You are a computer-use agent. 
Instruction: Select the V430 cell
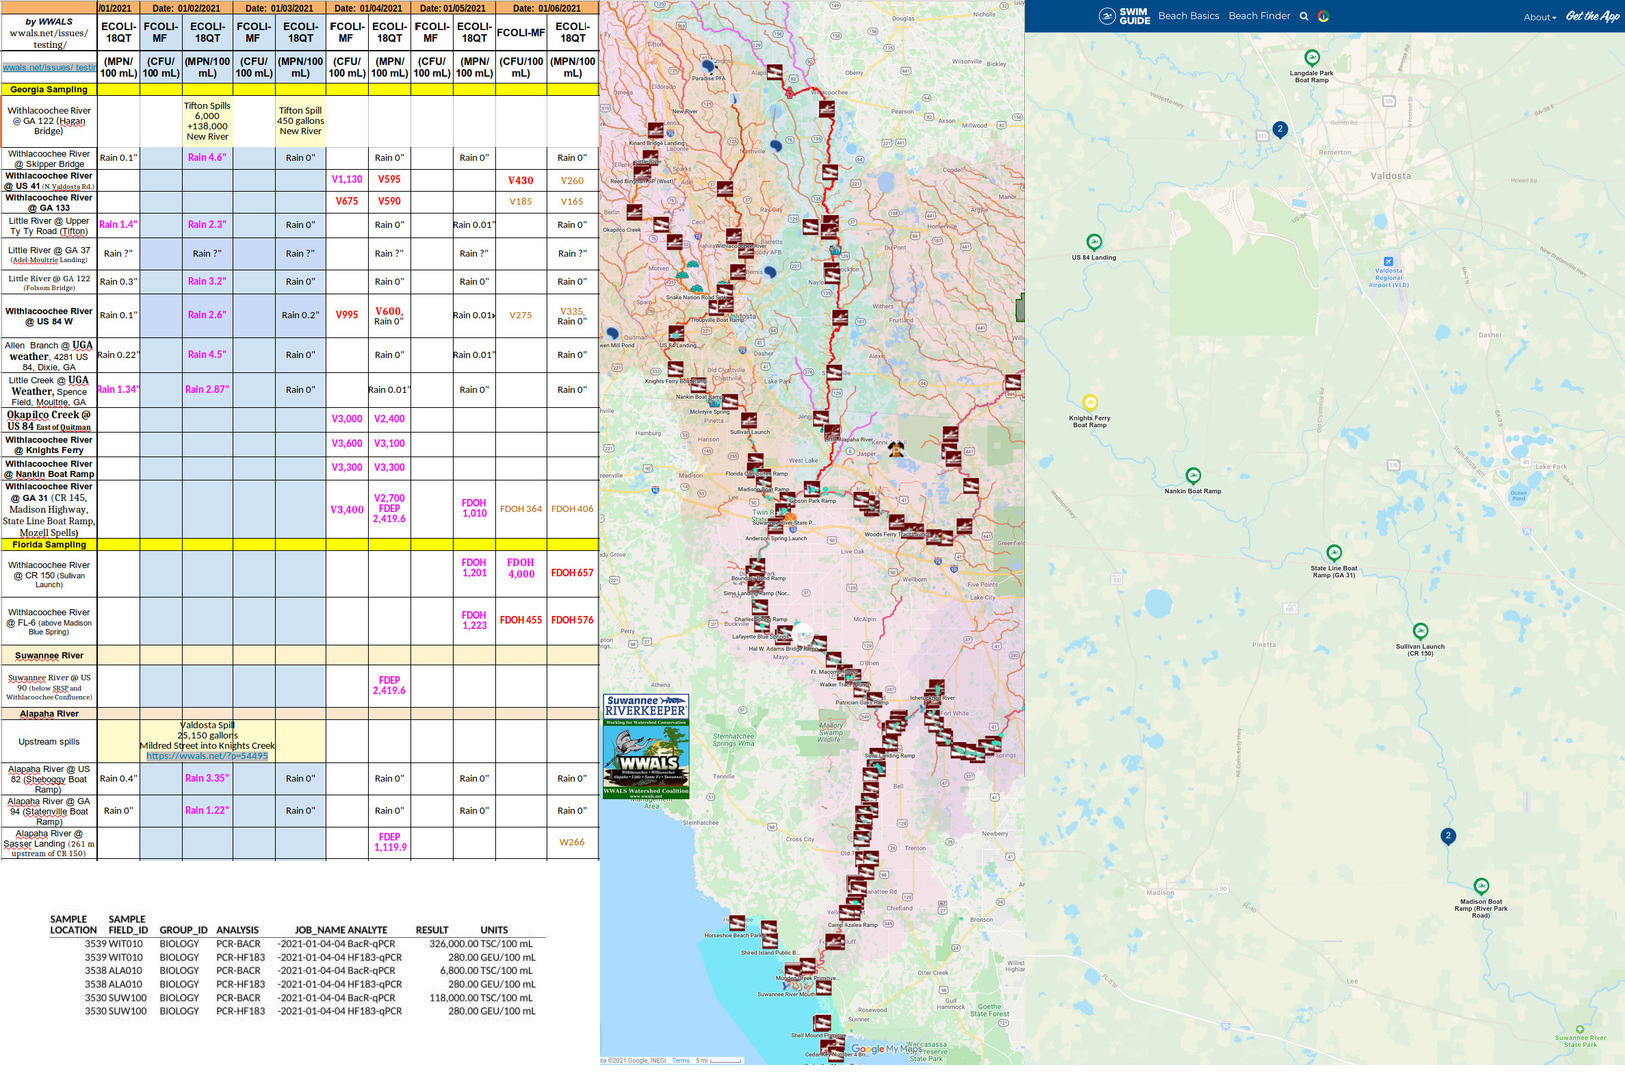coord(520,181)
